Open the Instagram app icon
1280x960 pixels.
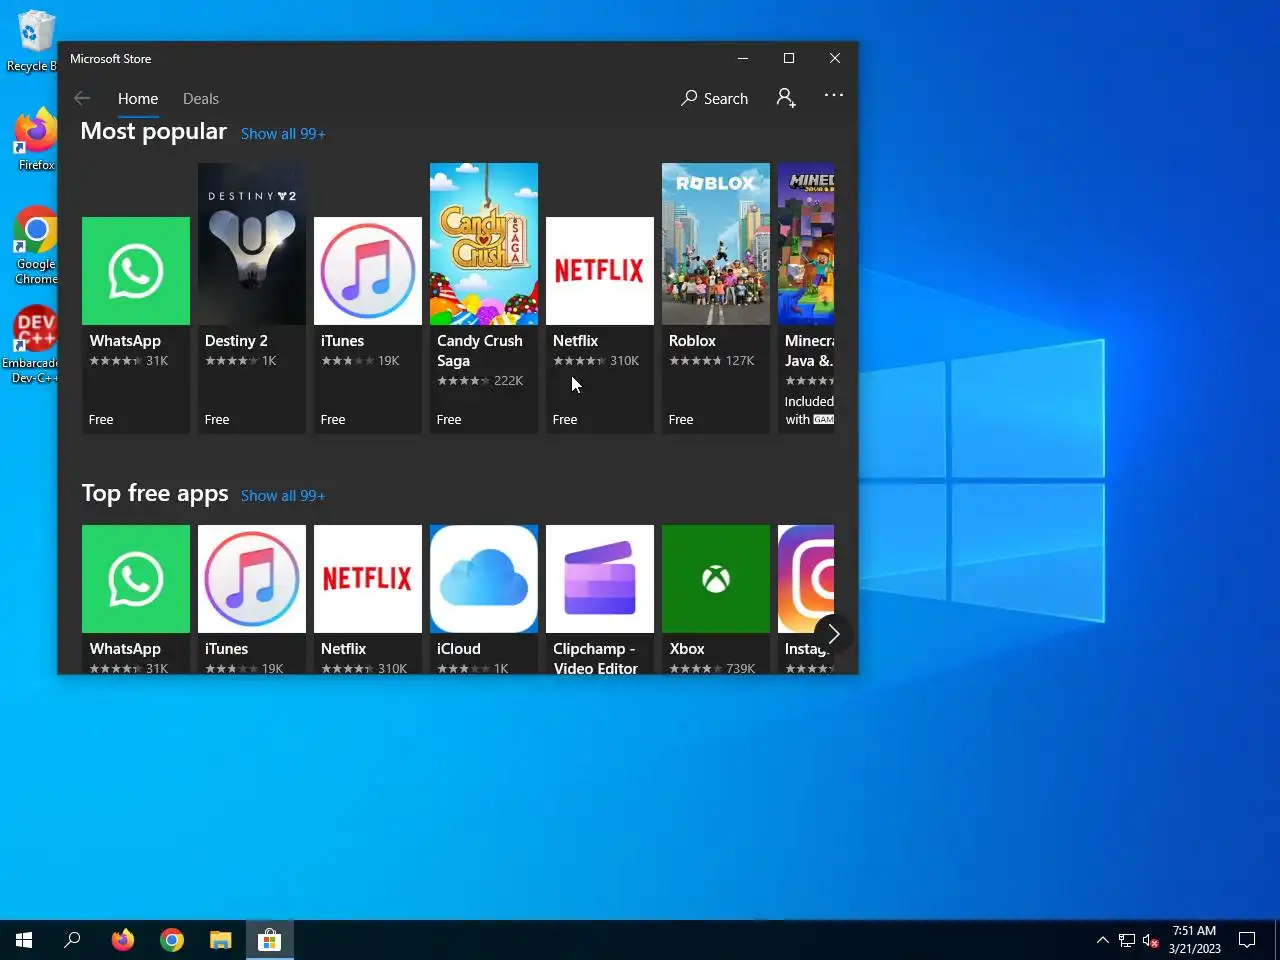[x=806, y=579]
